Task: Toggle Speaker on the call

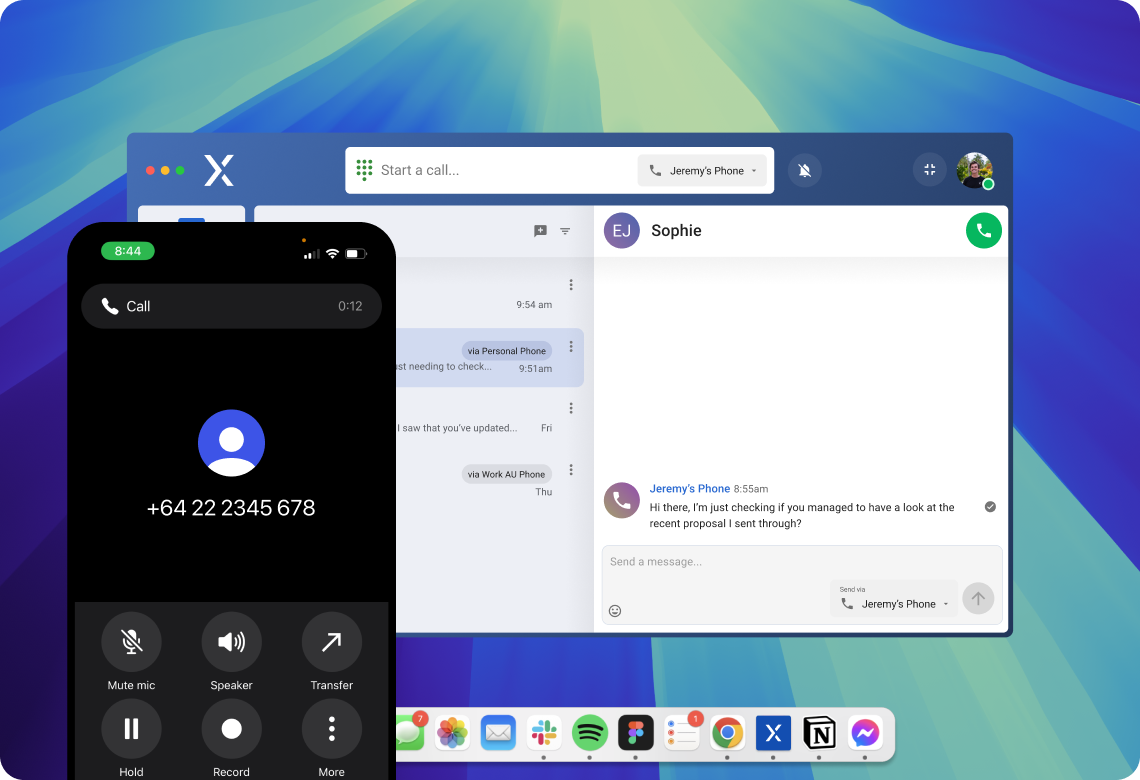Action: (x=231, y=642)
